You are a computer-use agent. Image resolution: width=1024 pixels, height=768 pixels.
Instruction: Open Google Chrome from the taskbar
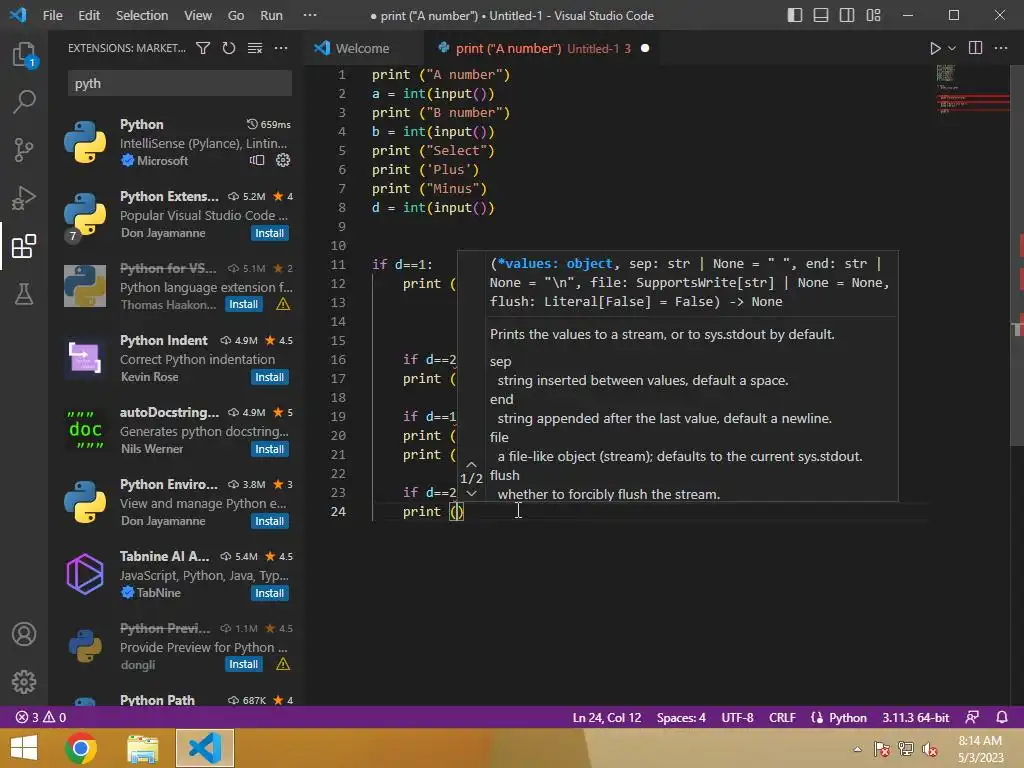tap(81, 748)
